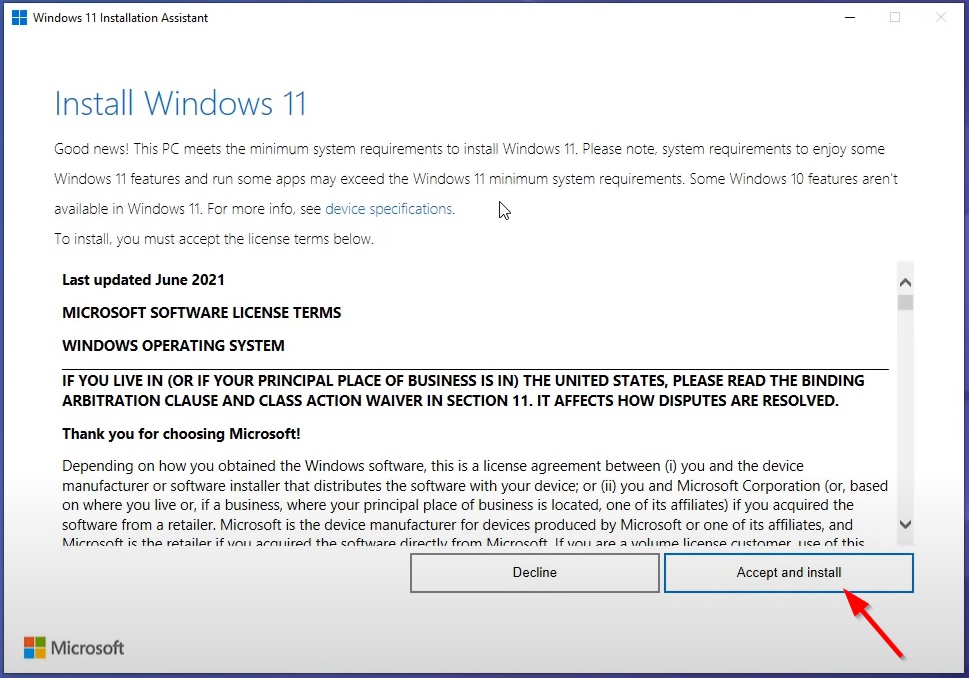This screenshot has height=678, width=969.
Task: Click 'WINDOWS OPERATING SYSTEM' heading
Action: click(x=173, y=345)
